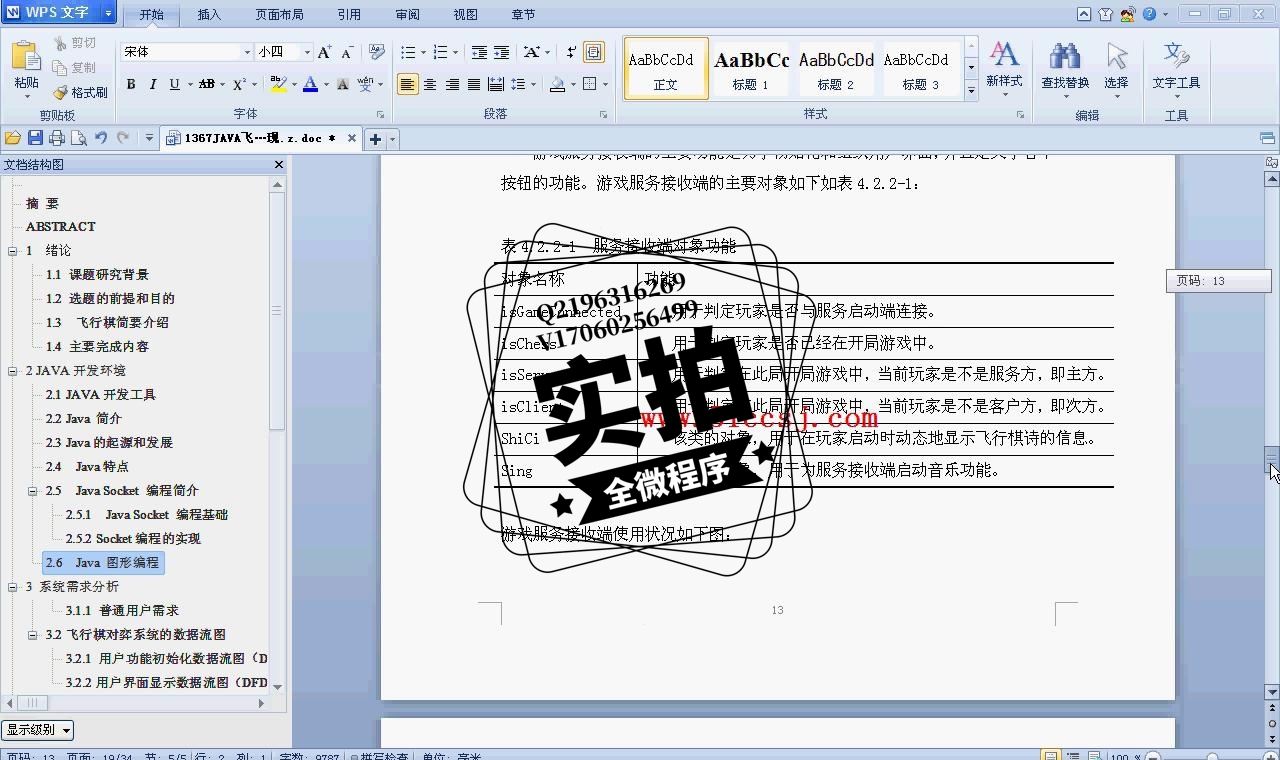Click the print icon in quick toolbar
Viewport: 1280px width, 760px height.
[57, 138]
